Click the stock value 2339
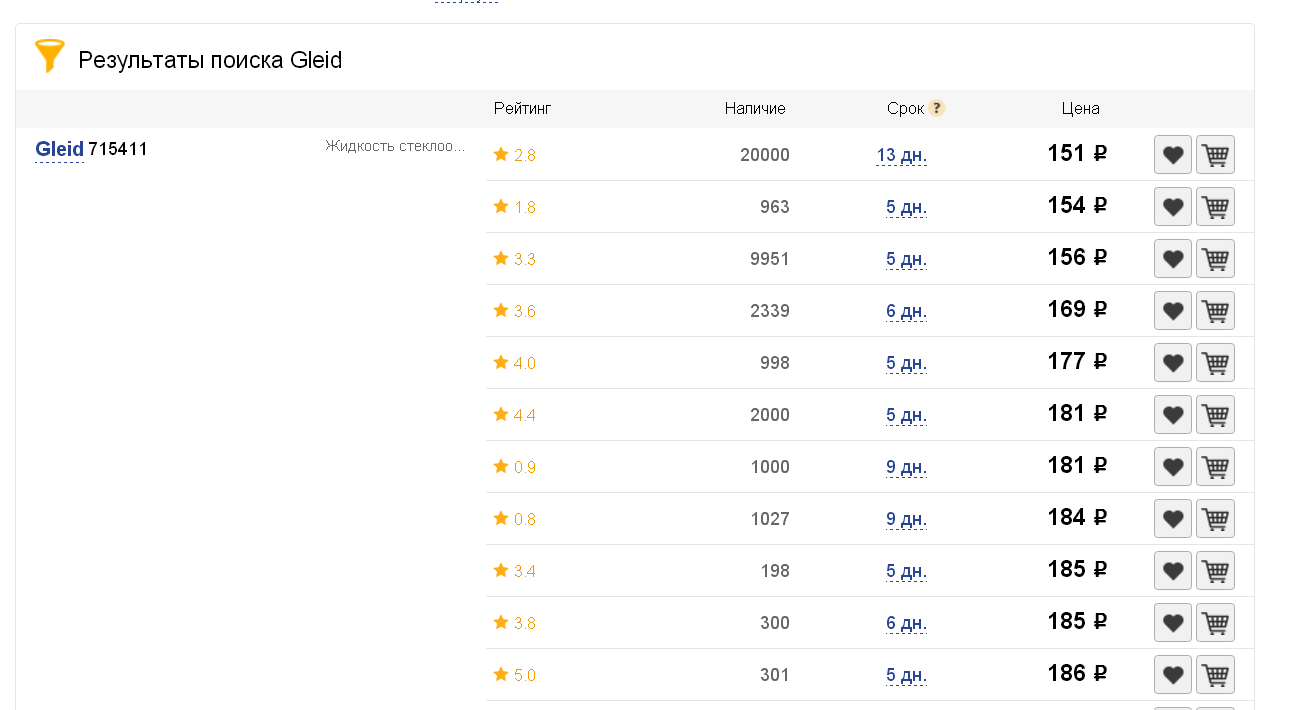Image resolution: width=1314 pixels, height=710 pixels. 770,311
